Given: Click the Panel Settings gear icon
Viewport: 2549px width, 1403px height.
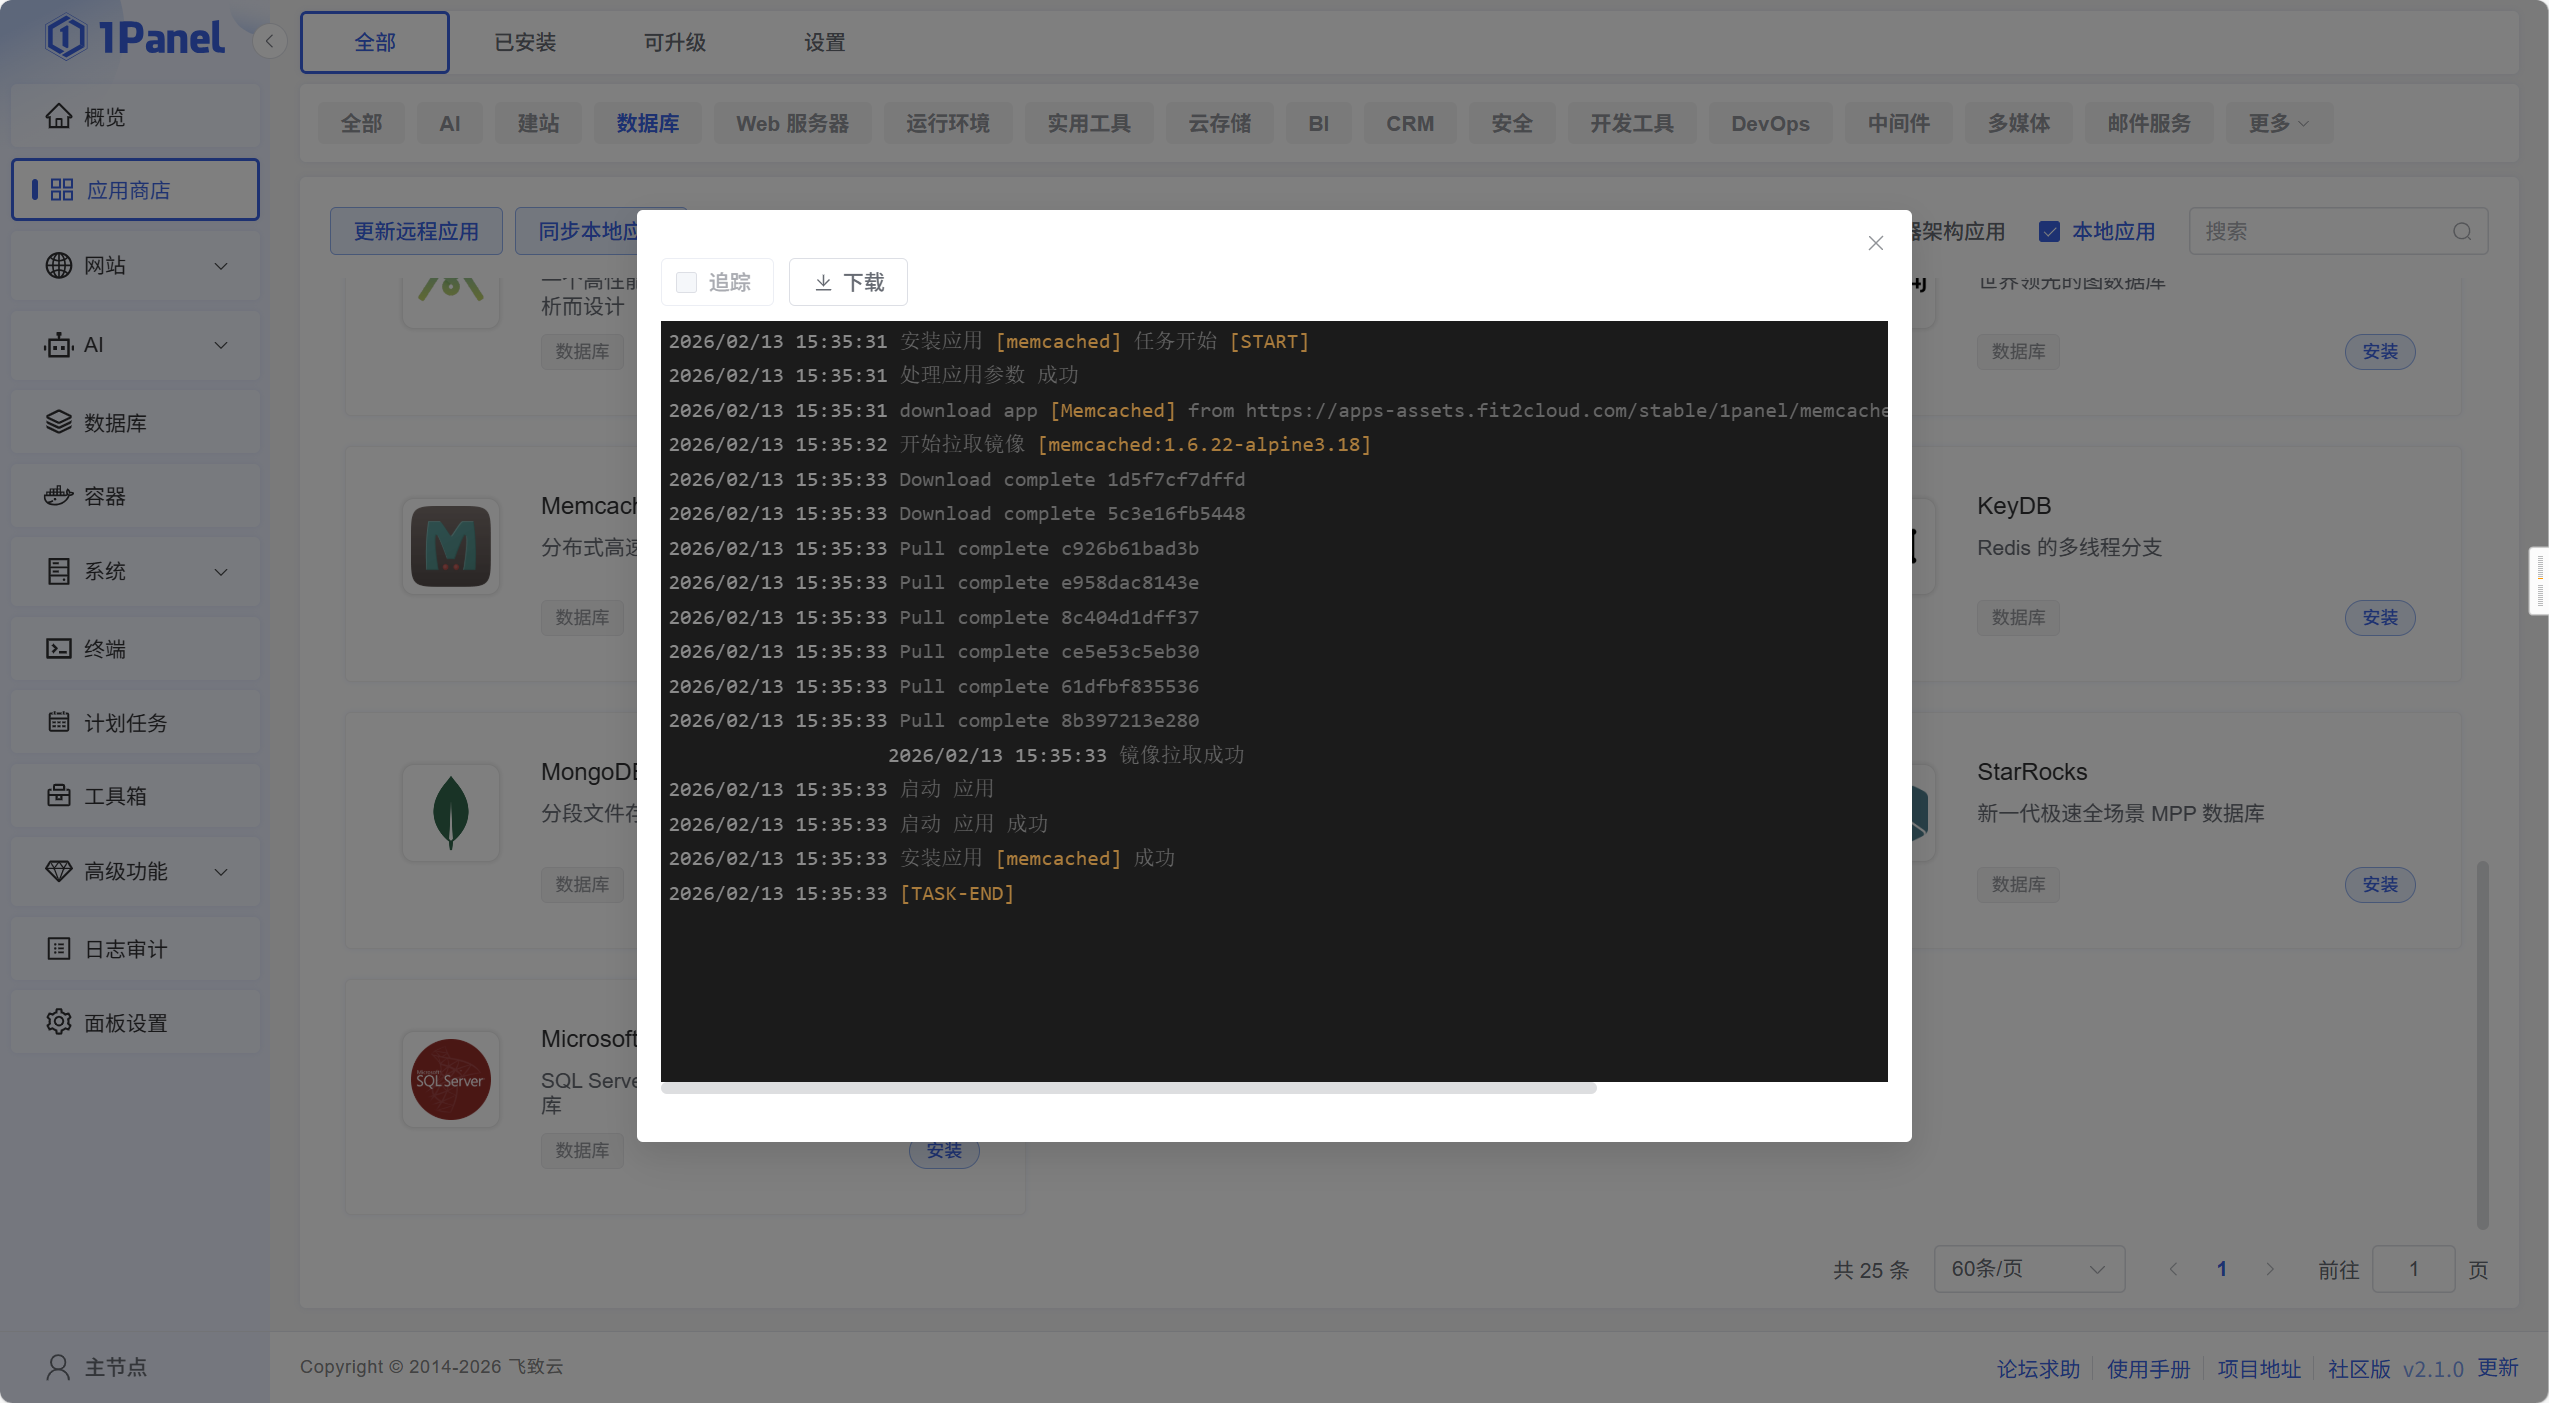Looking at the screenshot, I should [x=59, y=1022].
